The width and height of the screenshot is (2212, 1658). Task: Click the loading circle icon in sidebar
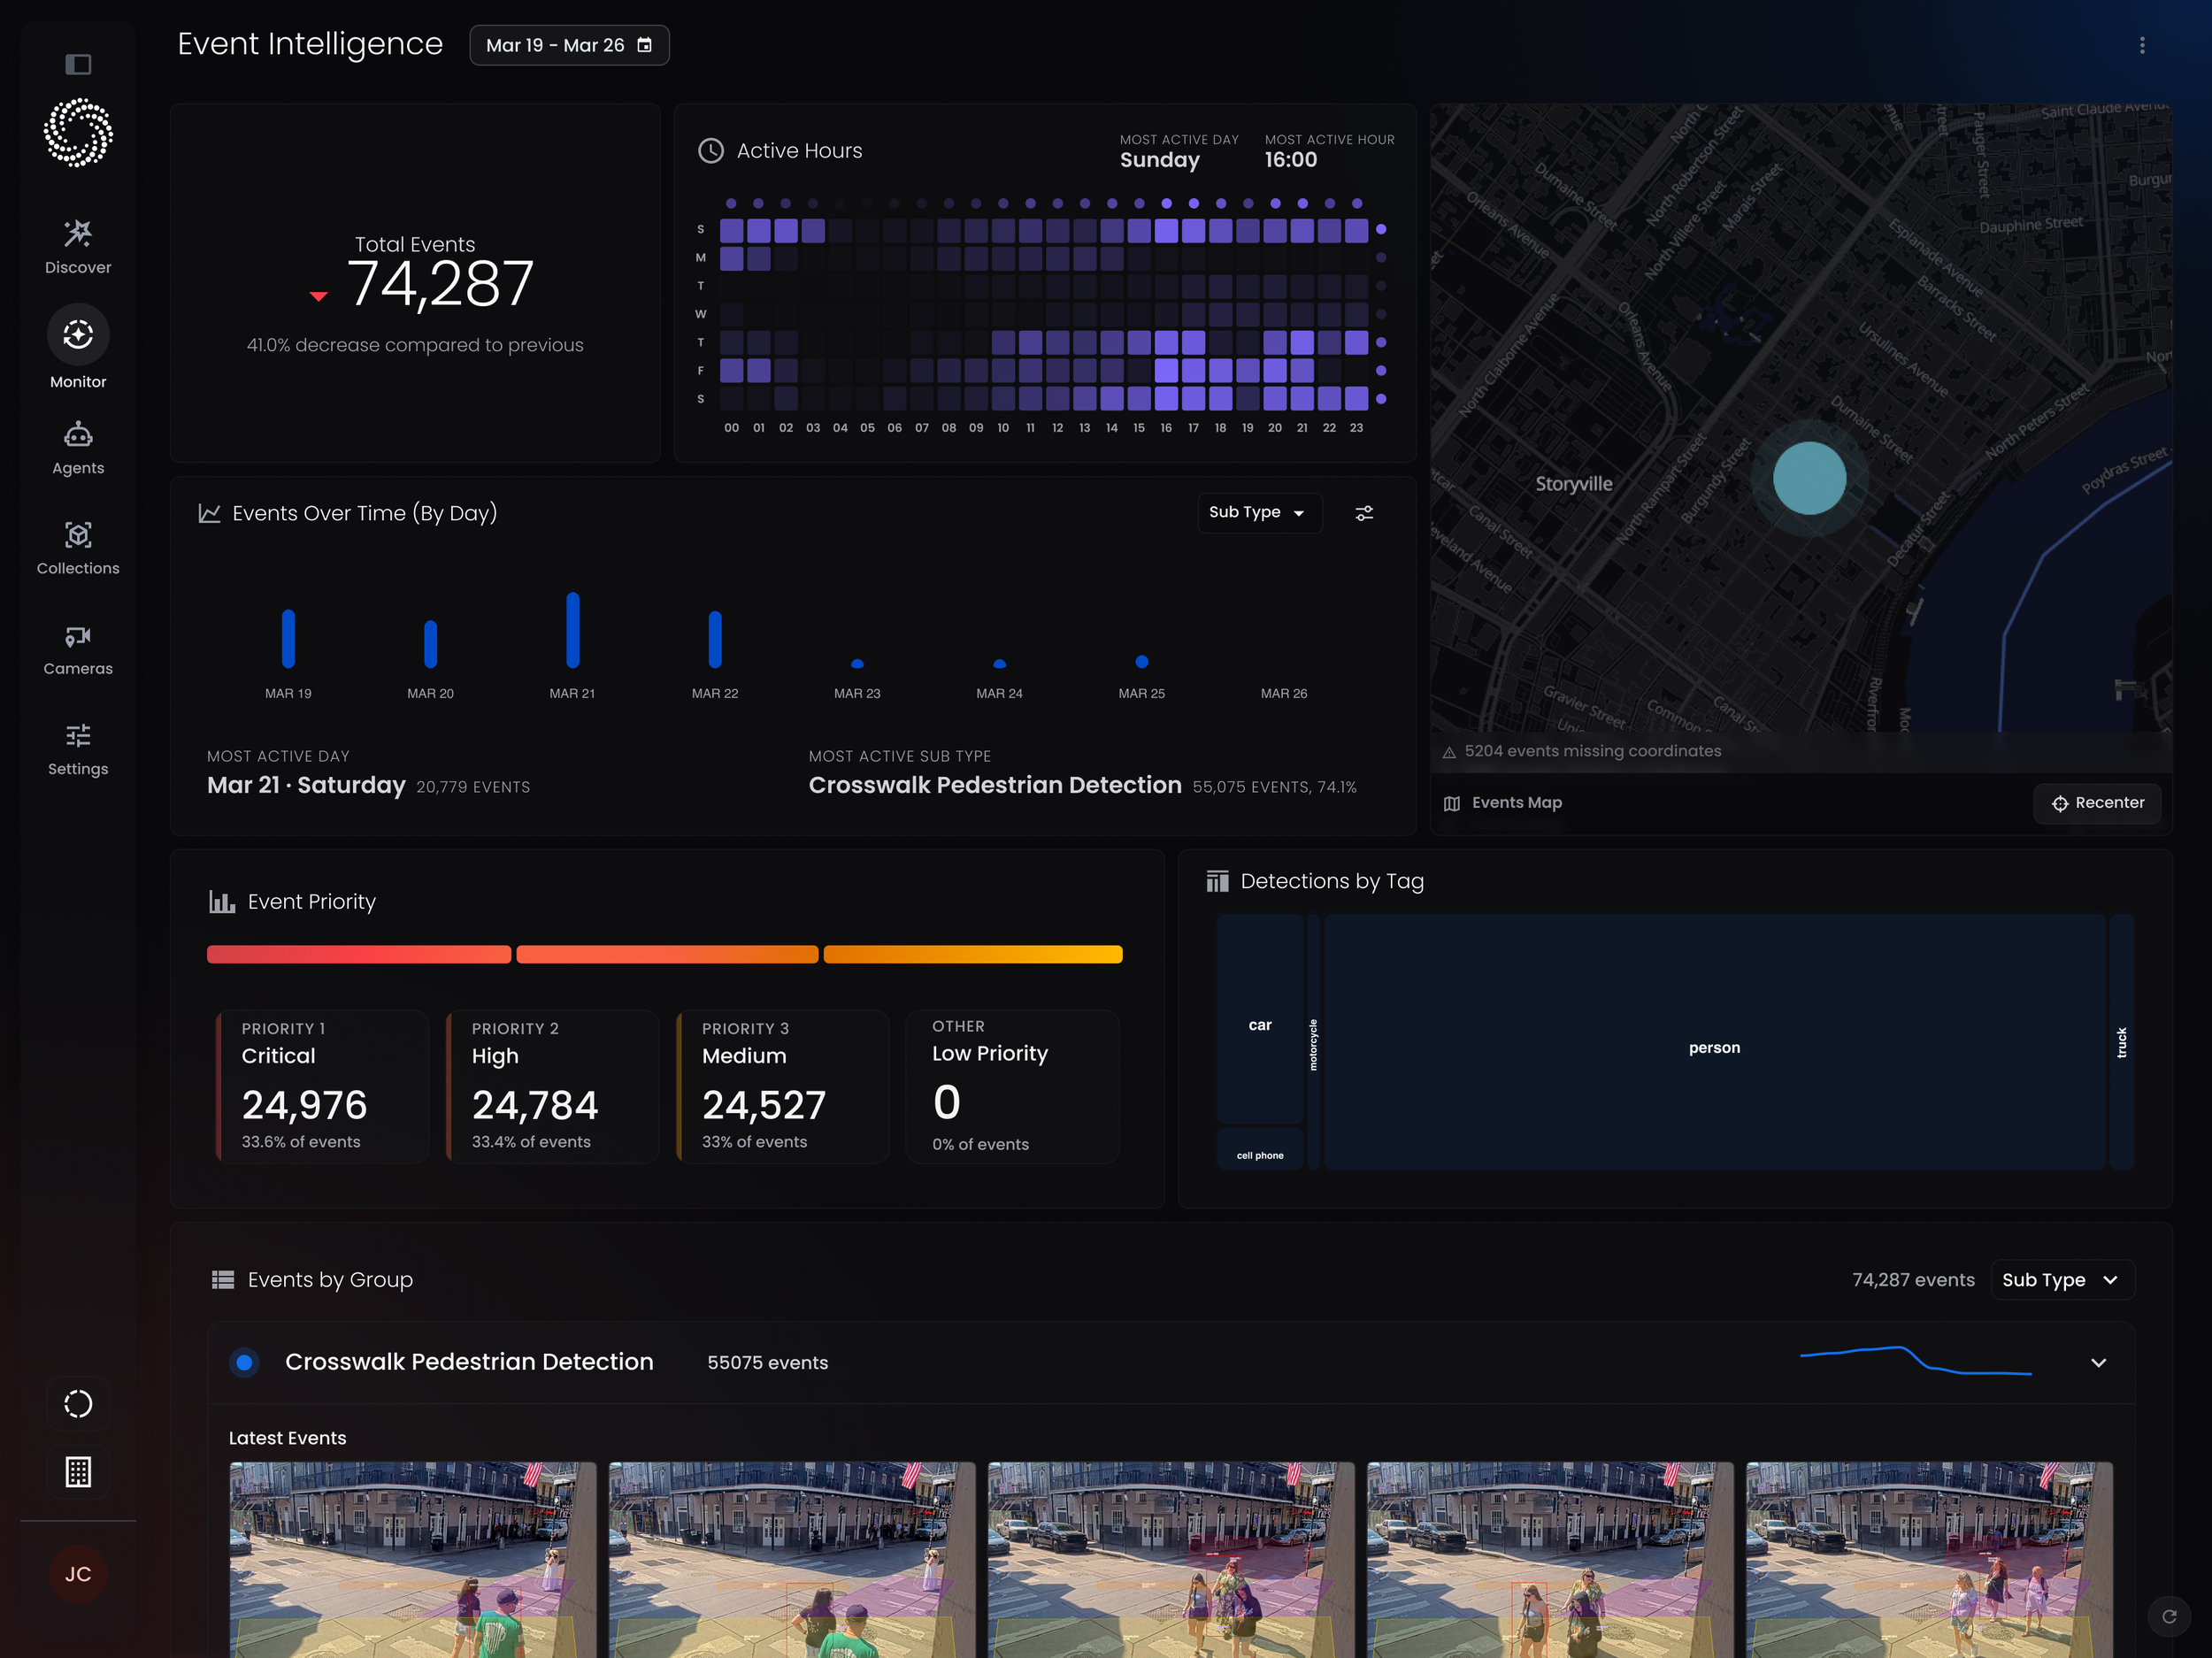coord(78,1404)
